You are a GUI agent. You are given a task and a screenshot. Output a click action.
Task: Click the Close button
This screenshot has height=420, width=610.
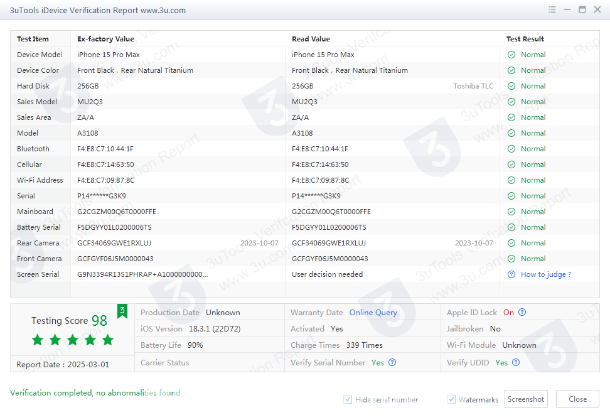[x=578, y=399]
